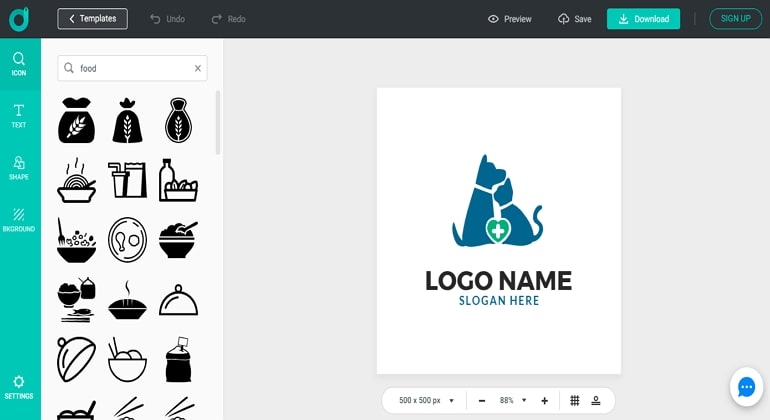Click the DesignEvo logo icon
The height and width of the screenshot is (420, 770).
click(x=19, y=19)
